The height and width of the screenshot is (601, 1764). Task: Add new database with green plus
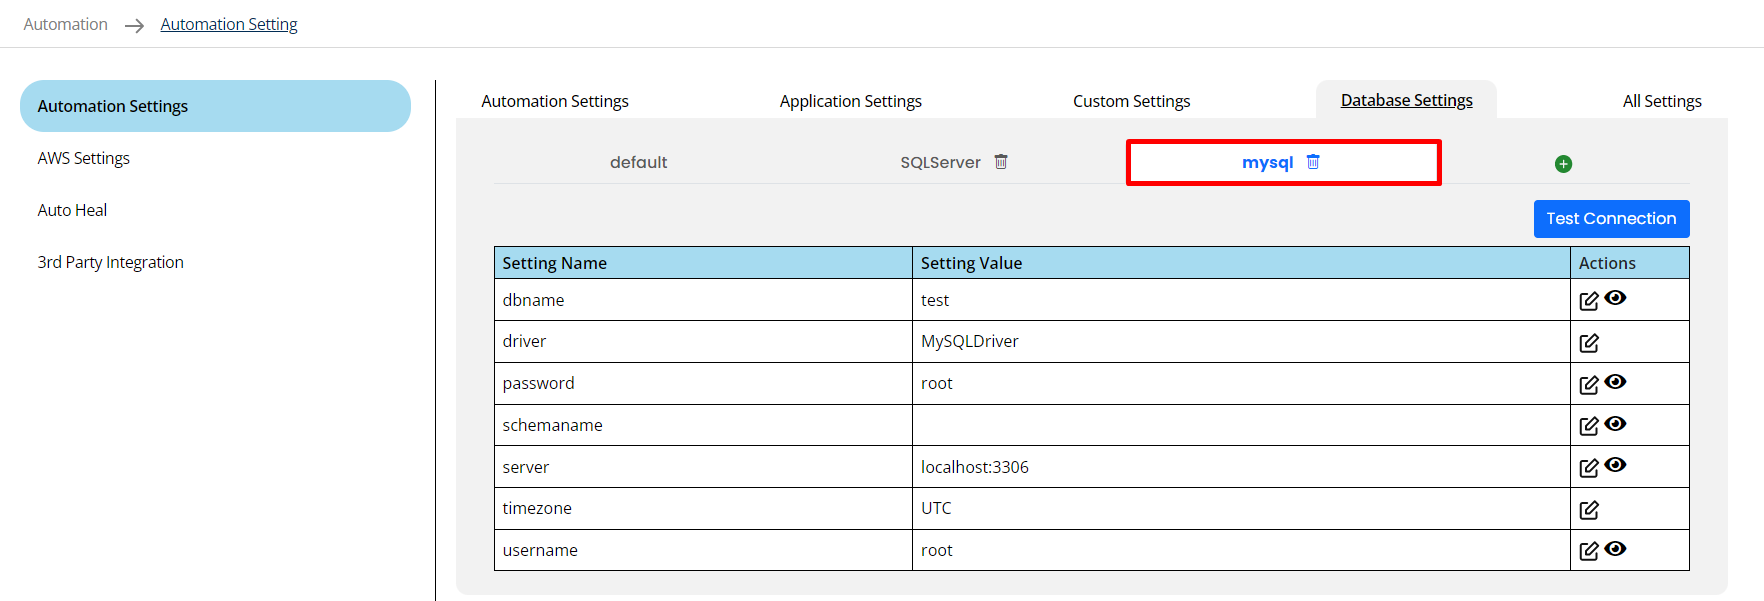[1563, 164]
